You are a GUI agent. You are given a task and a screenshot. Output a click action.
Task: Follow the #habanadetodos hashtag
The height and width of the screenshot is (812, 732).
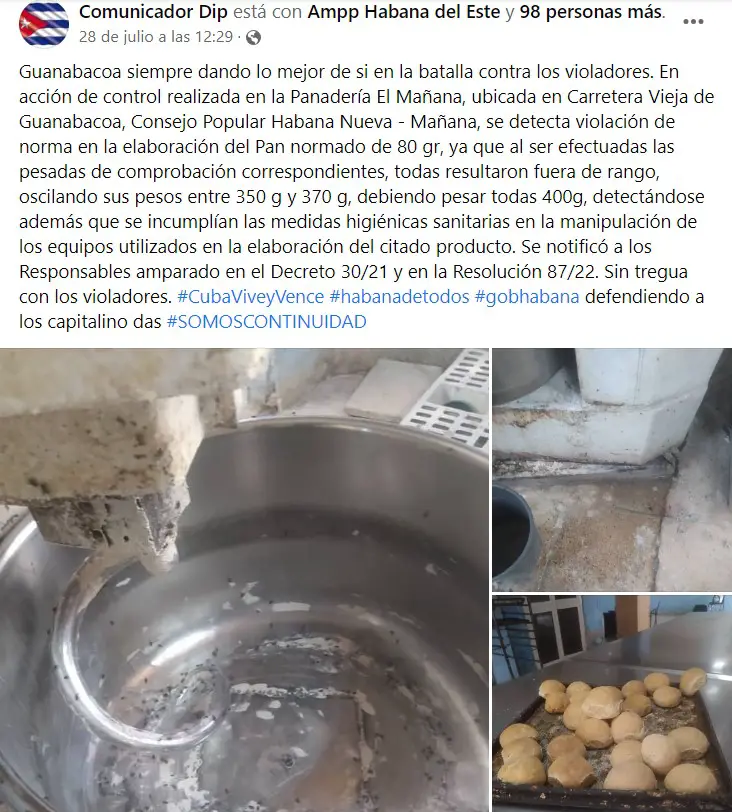pos(399,297)
